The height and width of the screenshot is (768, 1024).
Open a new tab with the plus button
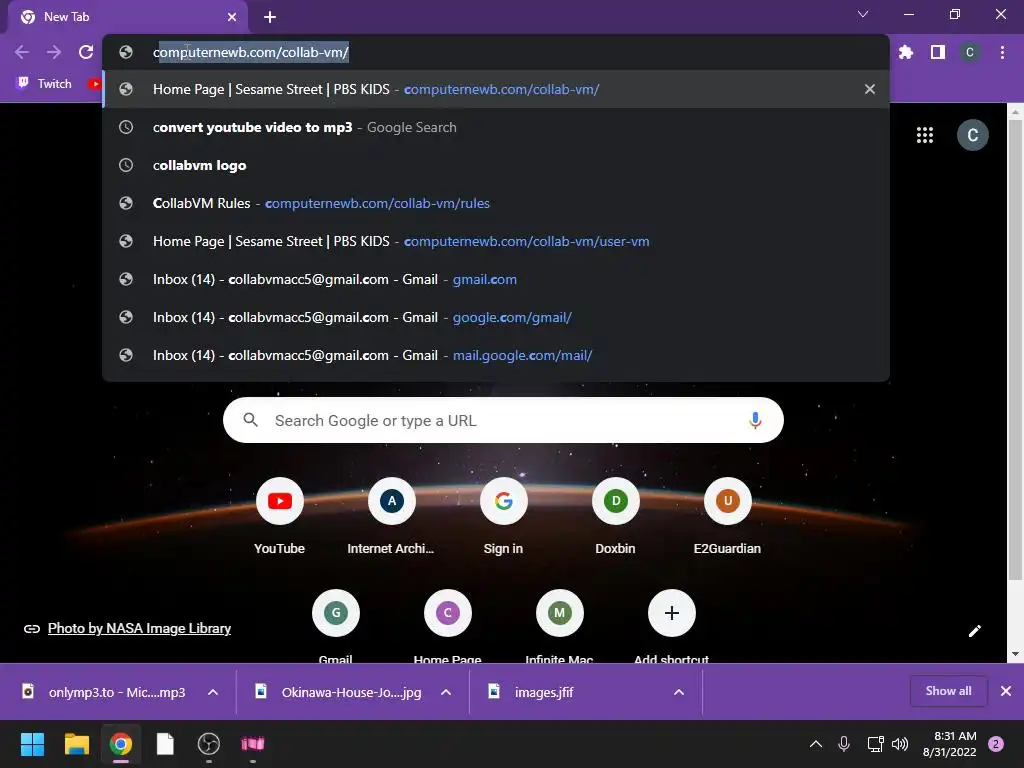pos(270,17)
